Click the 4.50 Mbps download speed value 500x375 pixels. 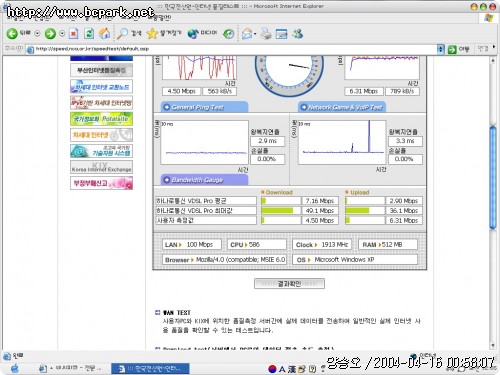[x=181, y=91]
